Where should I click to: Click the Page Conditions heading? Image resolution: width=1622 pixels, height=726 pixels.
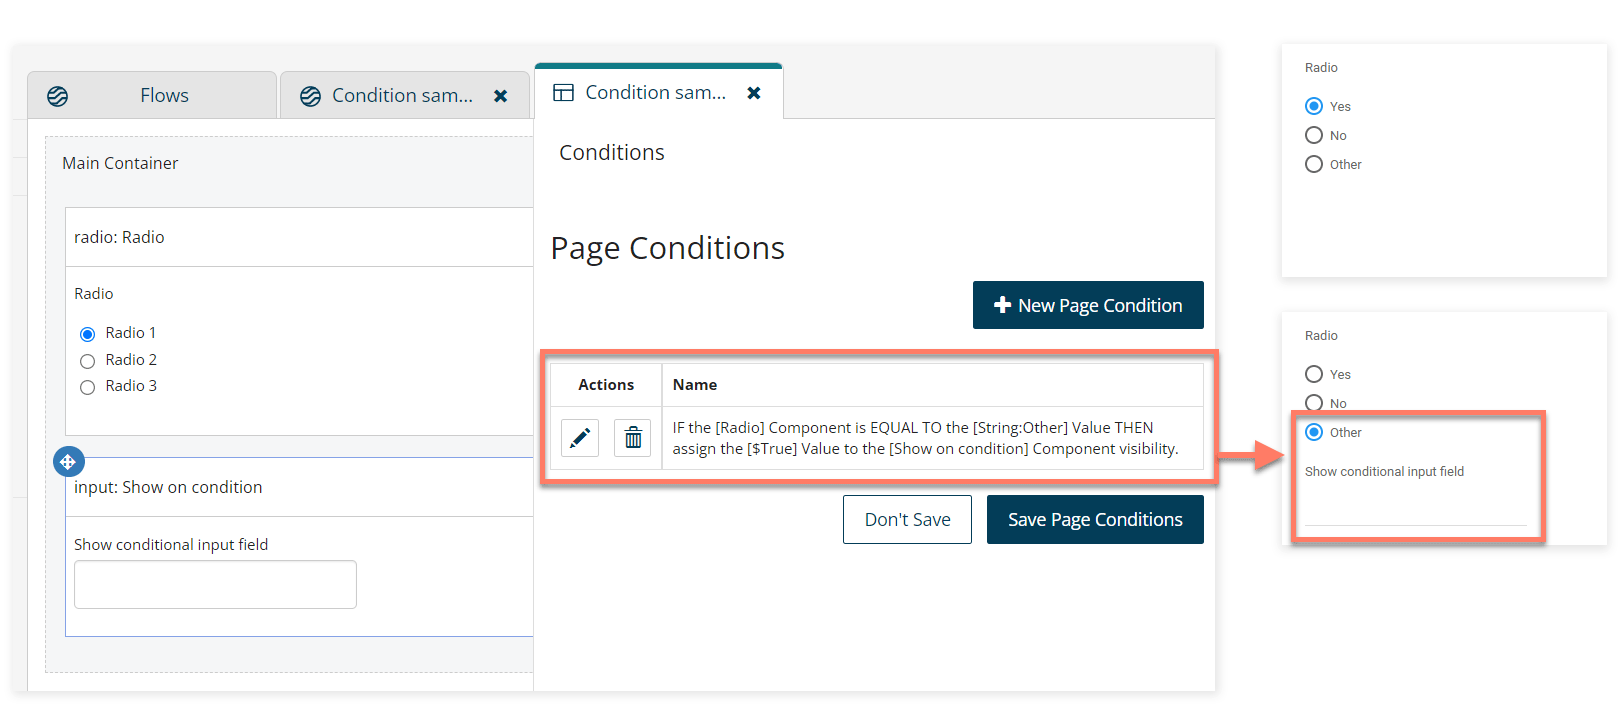coord(668,248)
